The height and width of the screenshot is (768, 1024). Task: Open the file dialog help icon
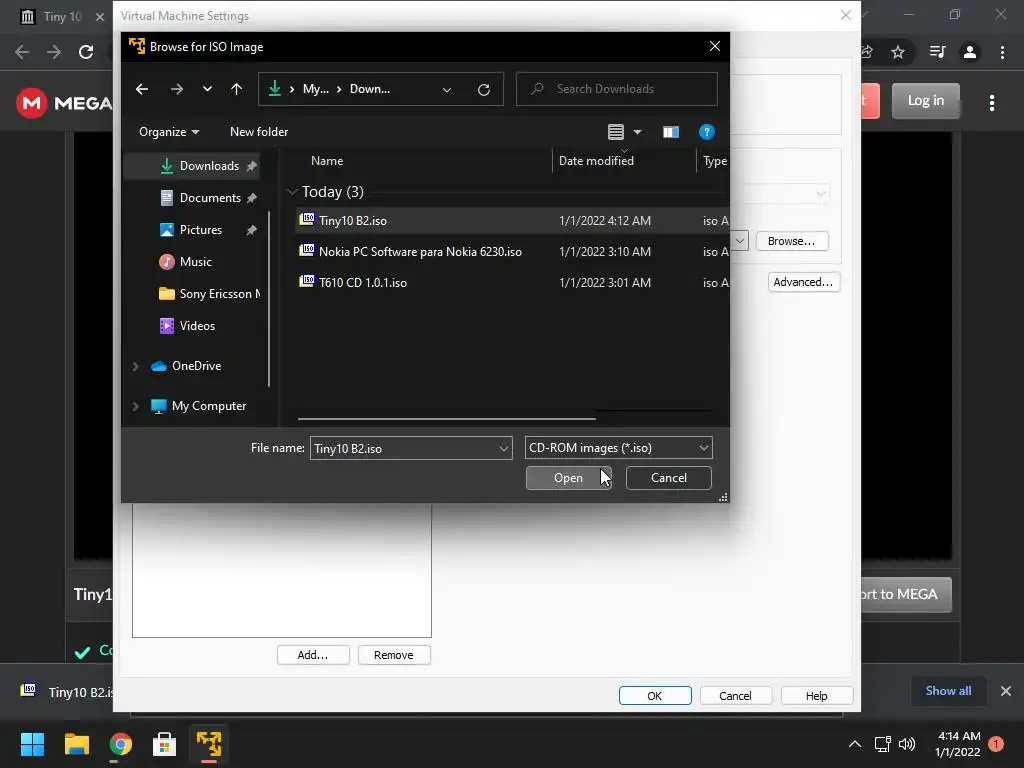point(707,132)
